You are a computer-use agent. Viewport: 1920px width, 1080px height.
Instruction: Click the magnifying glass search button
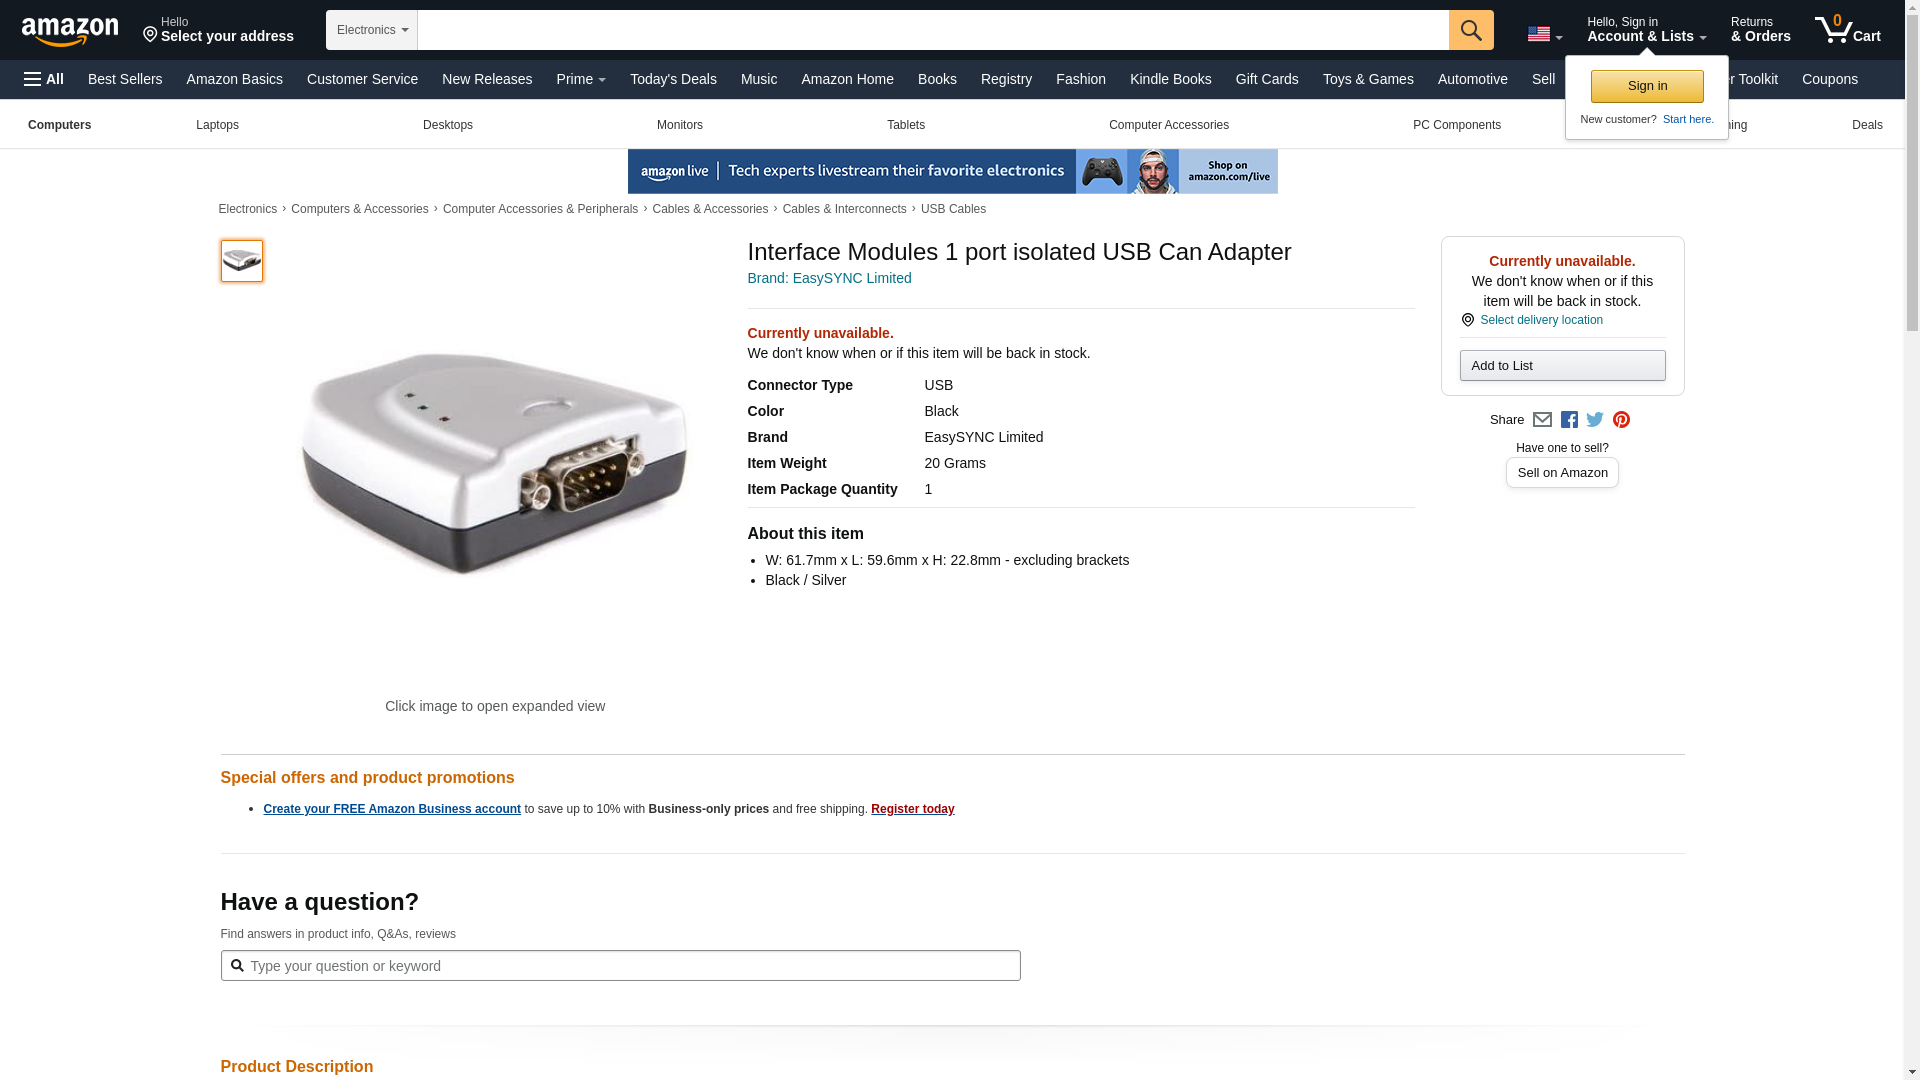[1470, 30]
